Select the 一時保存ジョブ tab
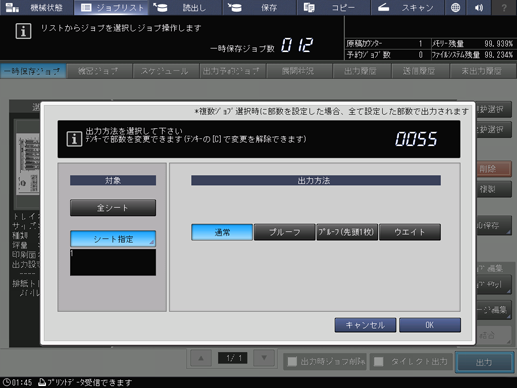Image resolution: width=517 pixels, height=388 pixels. [33, 71]
